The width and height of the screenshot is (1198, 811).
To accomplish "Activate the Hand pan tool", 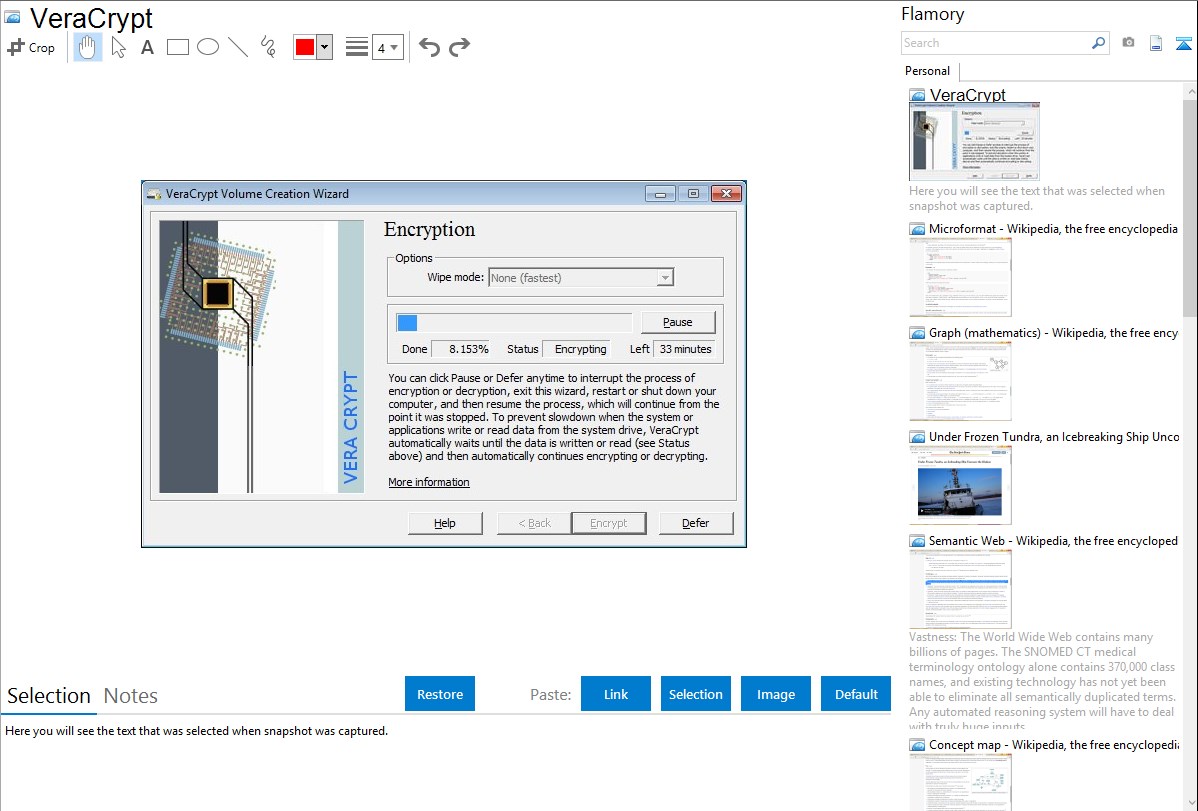I will [x=87, y=47].
